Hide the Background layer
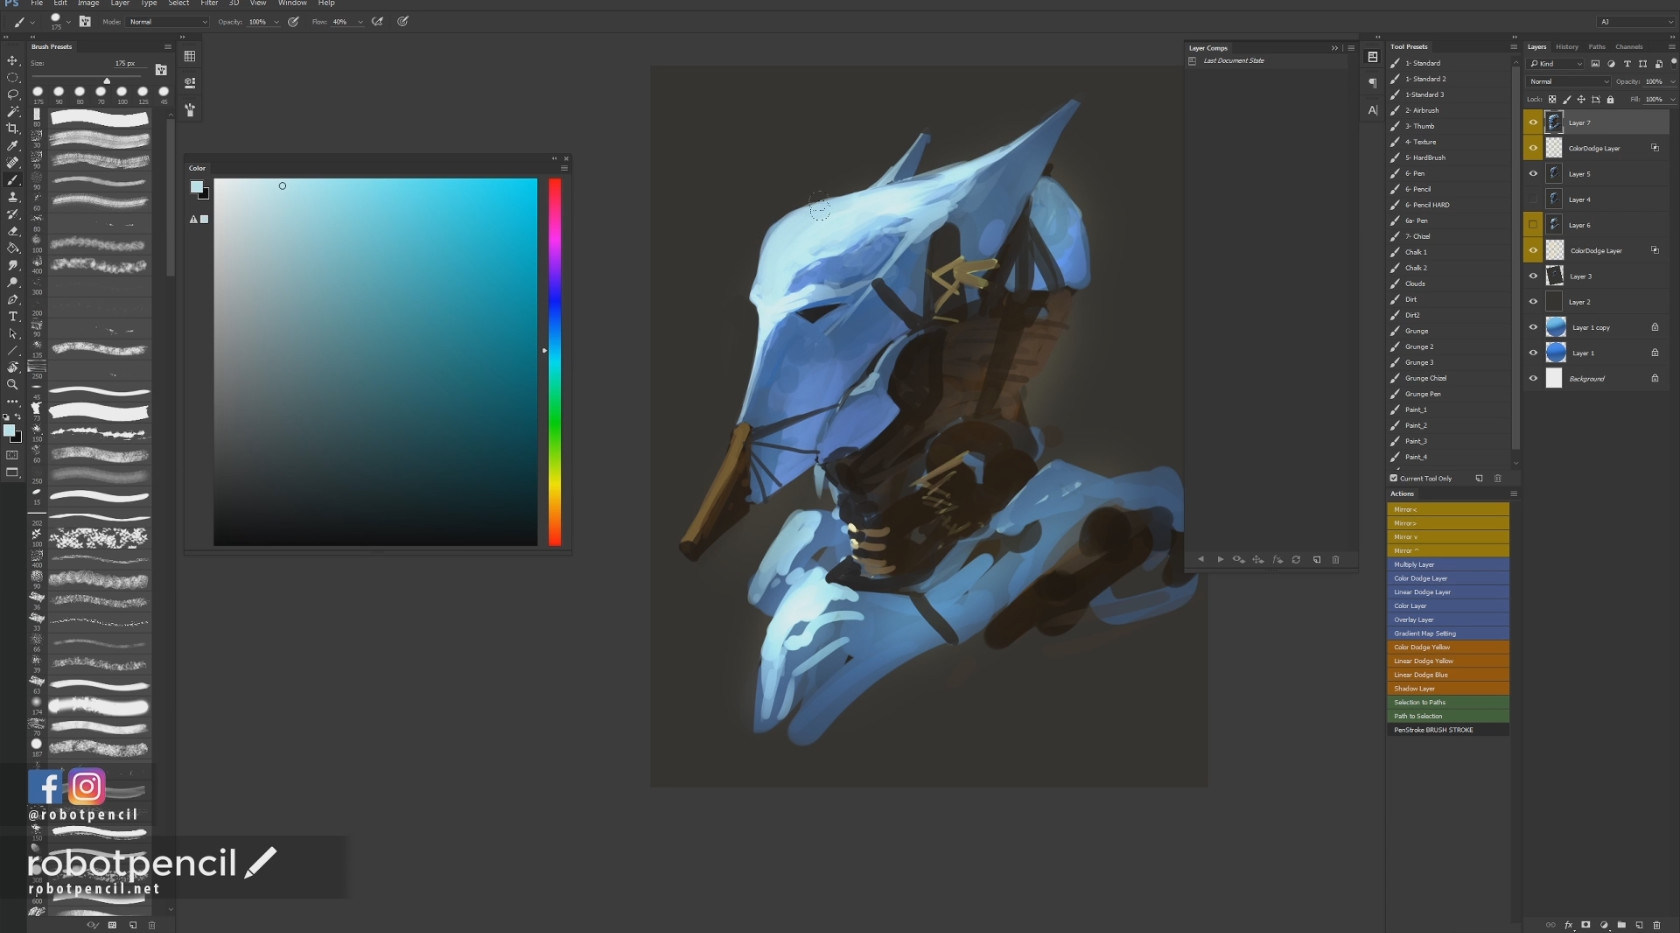Viewport: 1680px width, 933px height. click(x=1533, y=378)
